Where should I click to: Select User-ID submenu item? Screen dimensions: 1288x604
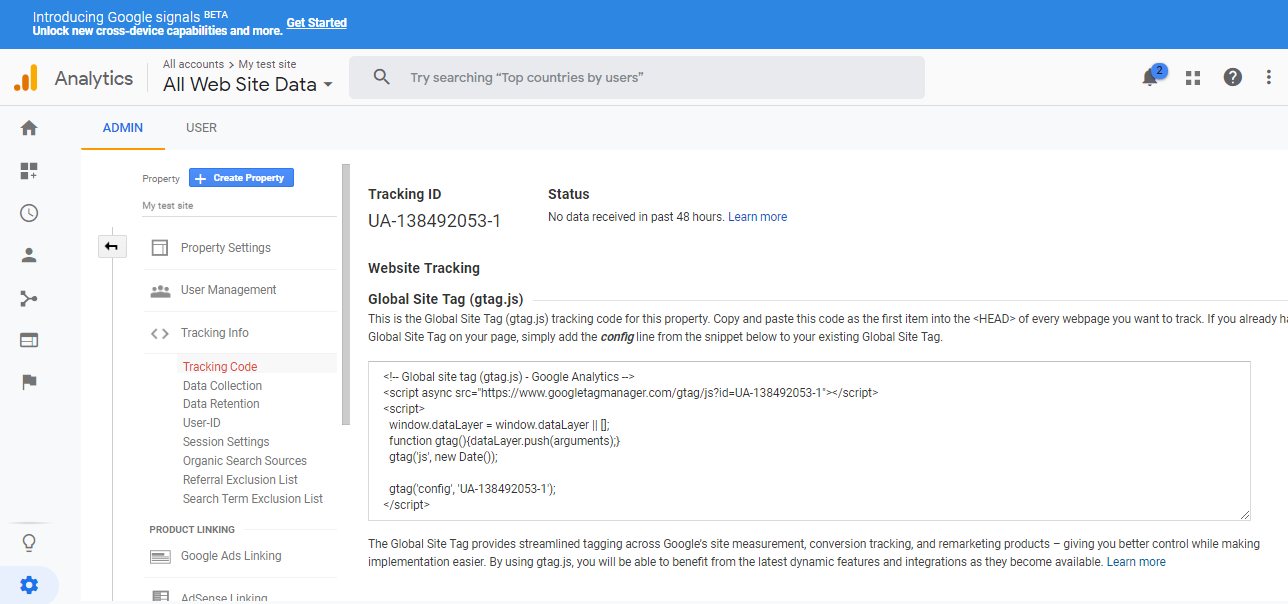202,423
